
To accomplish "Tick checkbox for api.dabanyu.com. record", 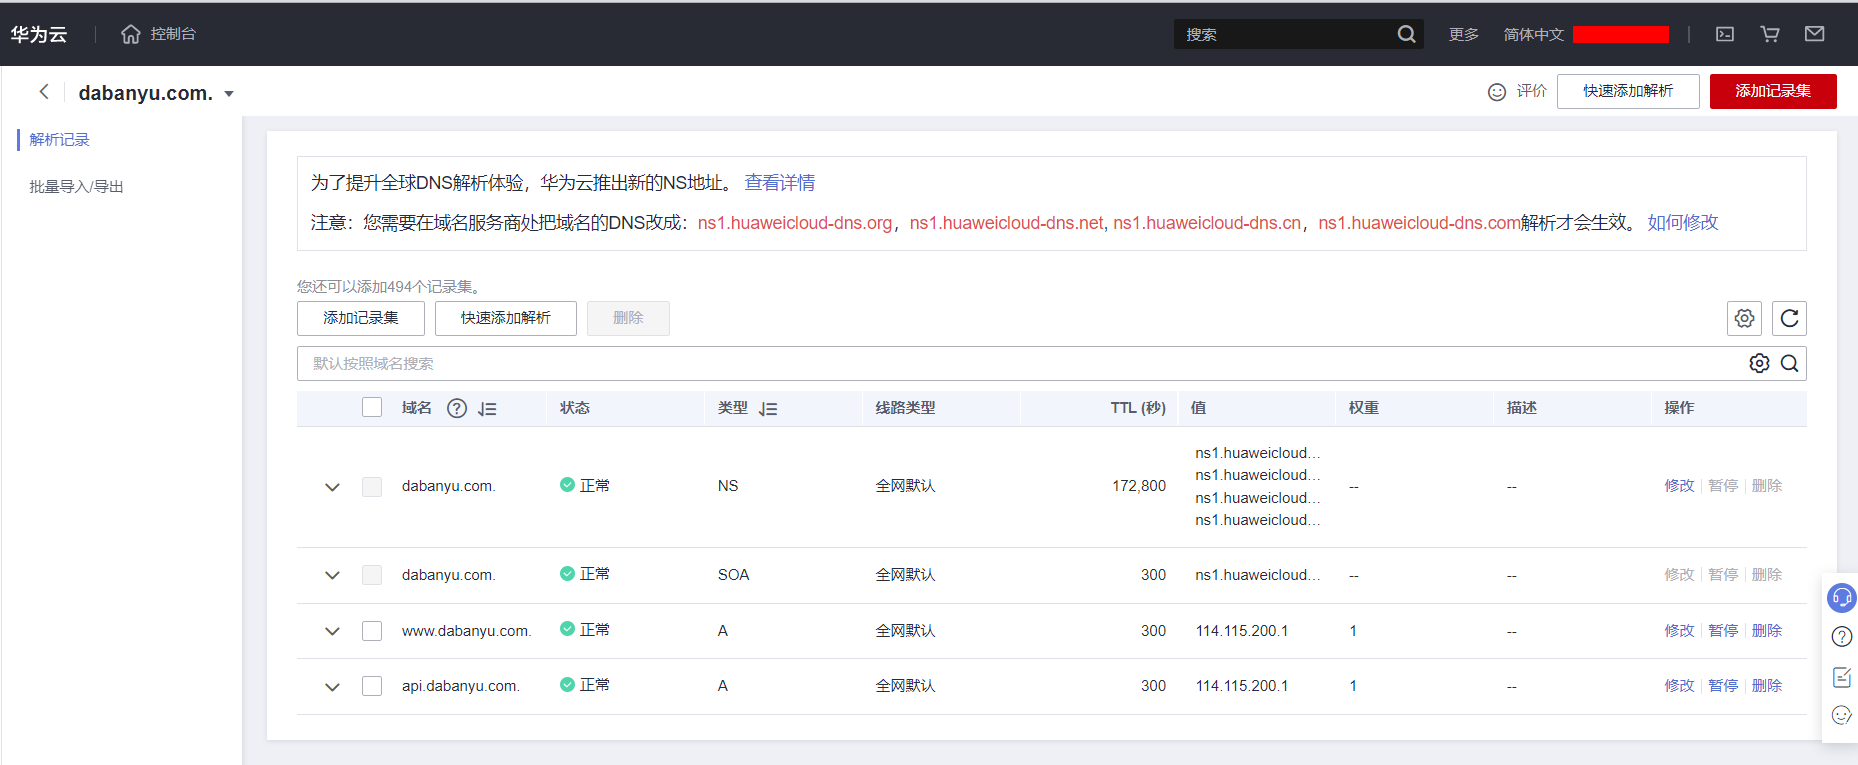I will [372, 686].
